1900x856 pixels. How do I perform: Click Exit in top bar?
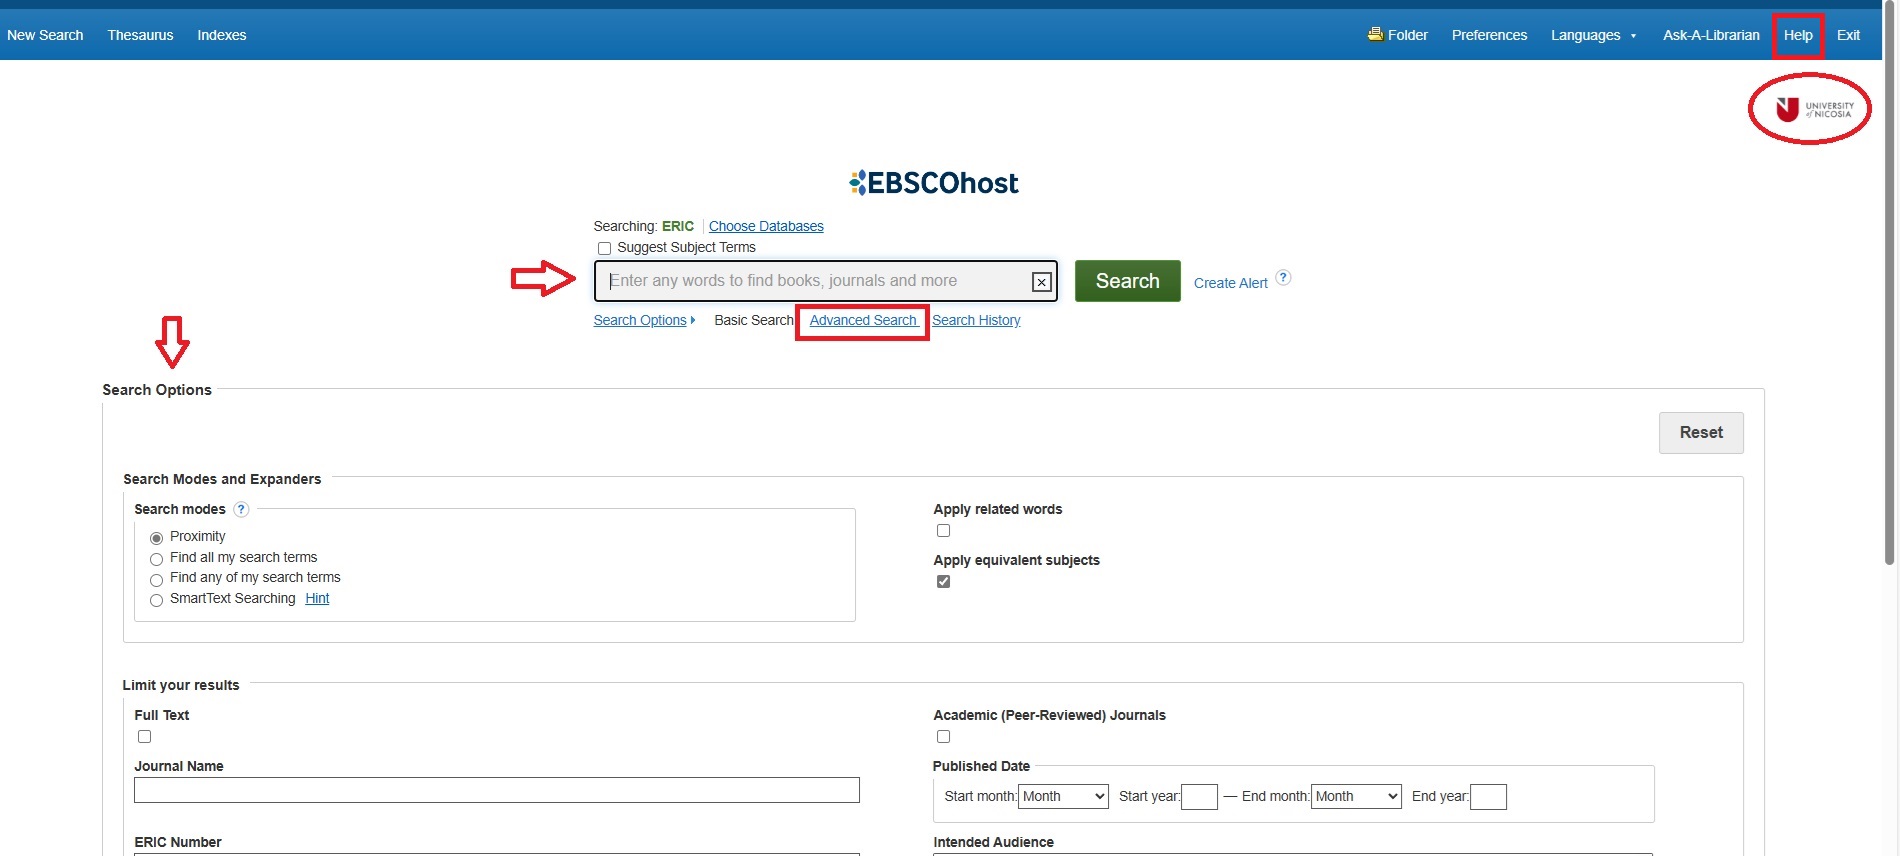click(x=1848, y=35)
